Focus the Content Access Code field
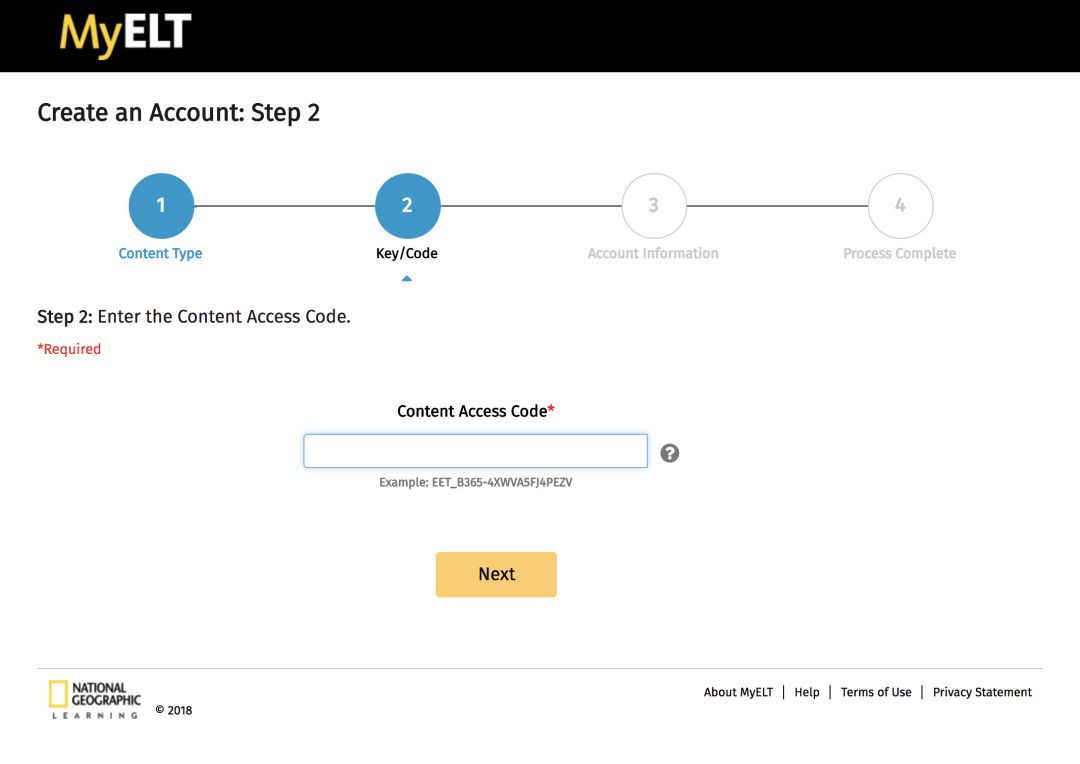Image resolution: width=1080 pixels, height=764 pixels. [x=475, y=451]
